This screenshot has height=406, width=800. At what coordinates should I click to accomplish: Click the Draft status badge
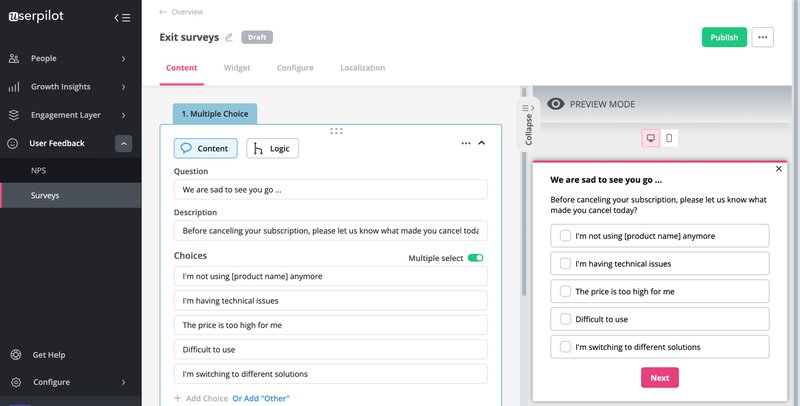coord(257,37)
